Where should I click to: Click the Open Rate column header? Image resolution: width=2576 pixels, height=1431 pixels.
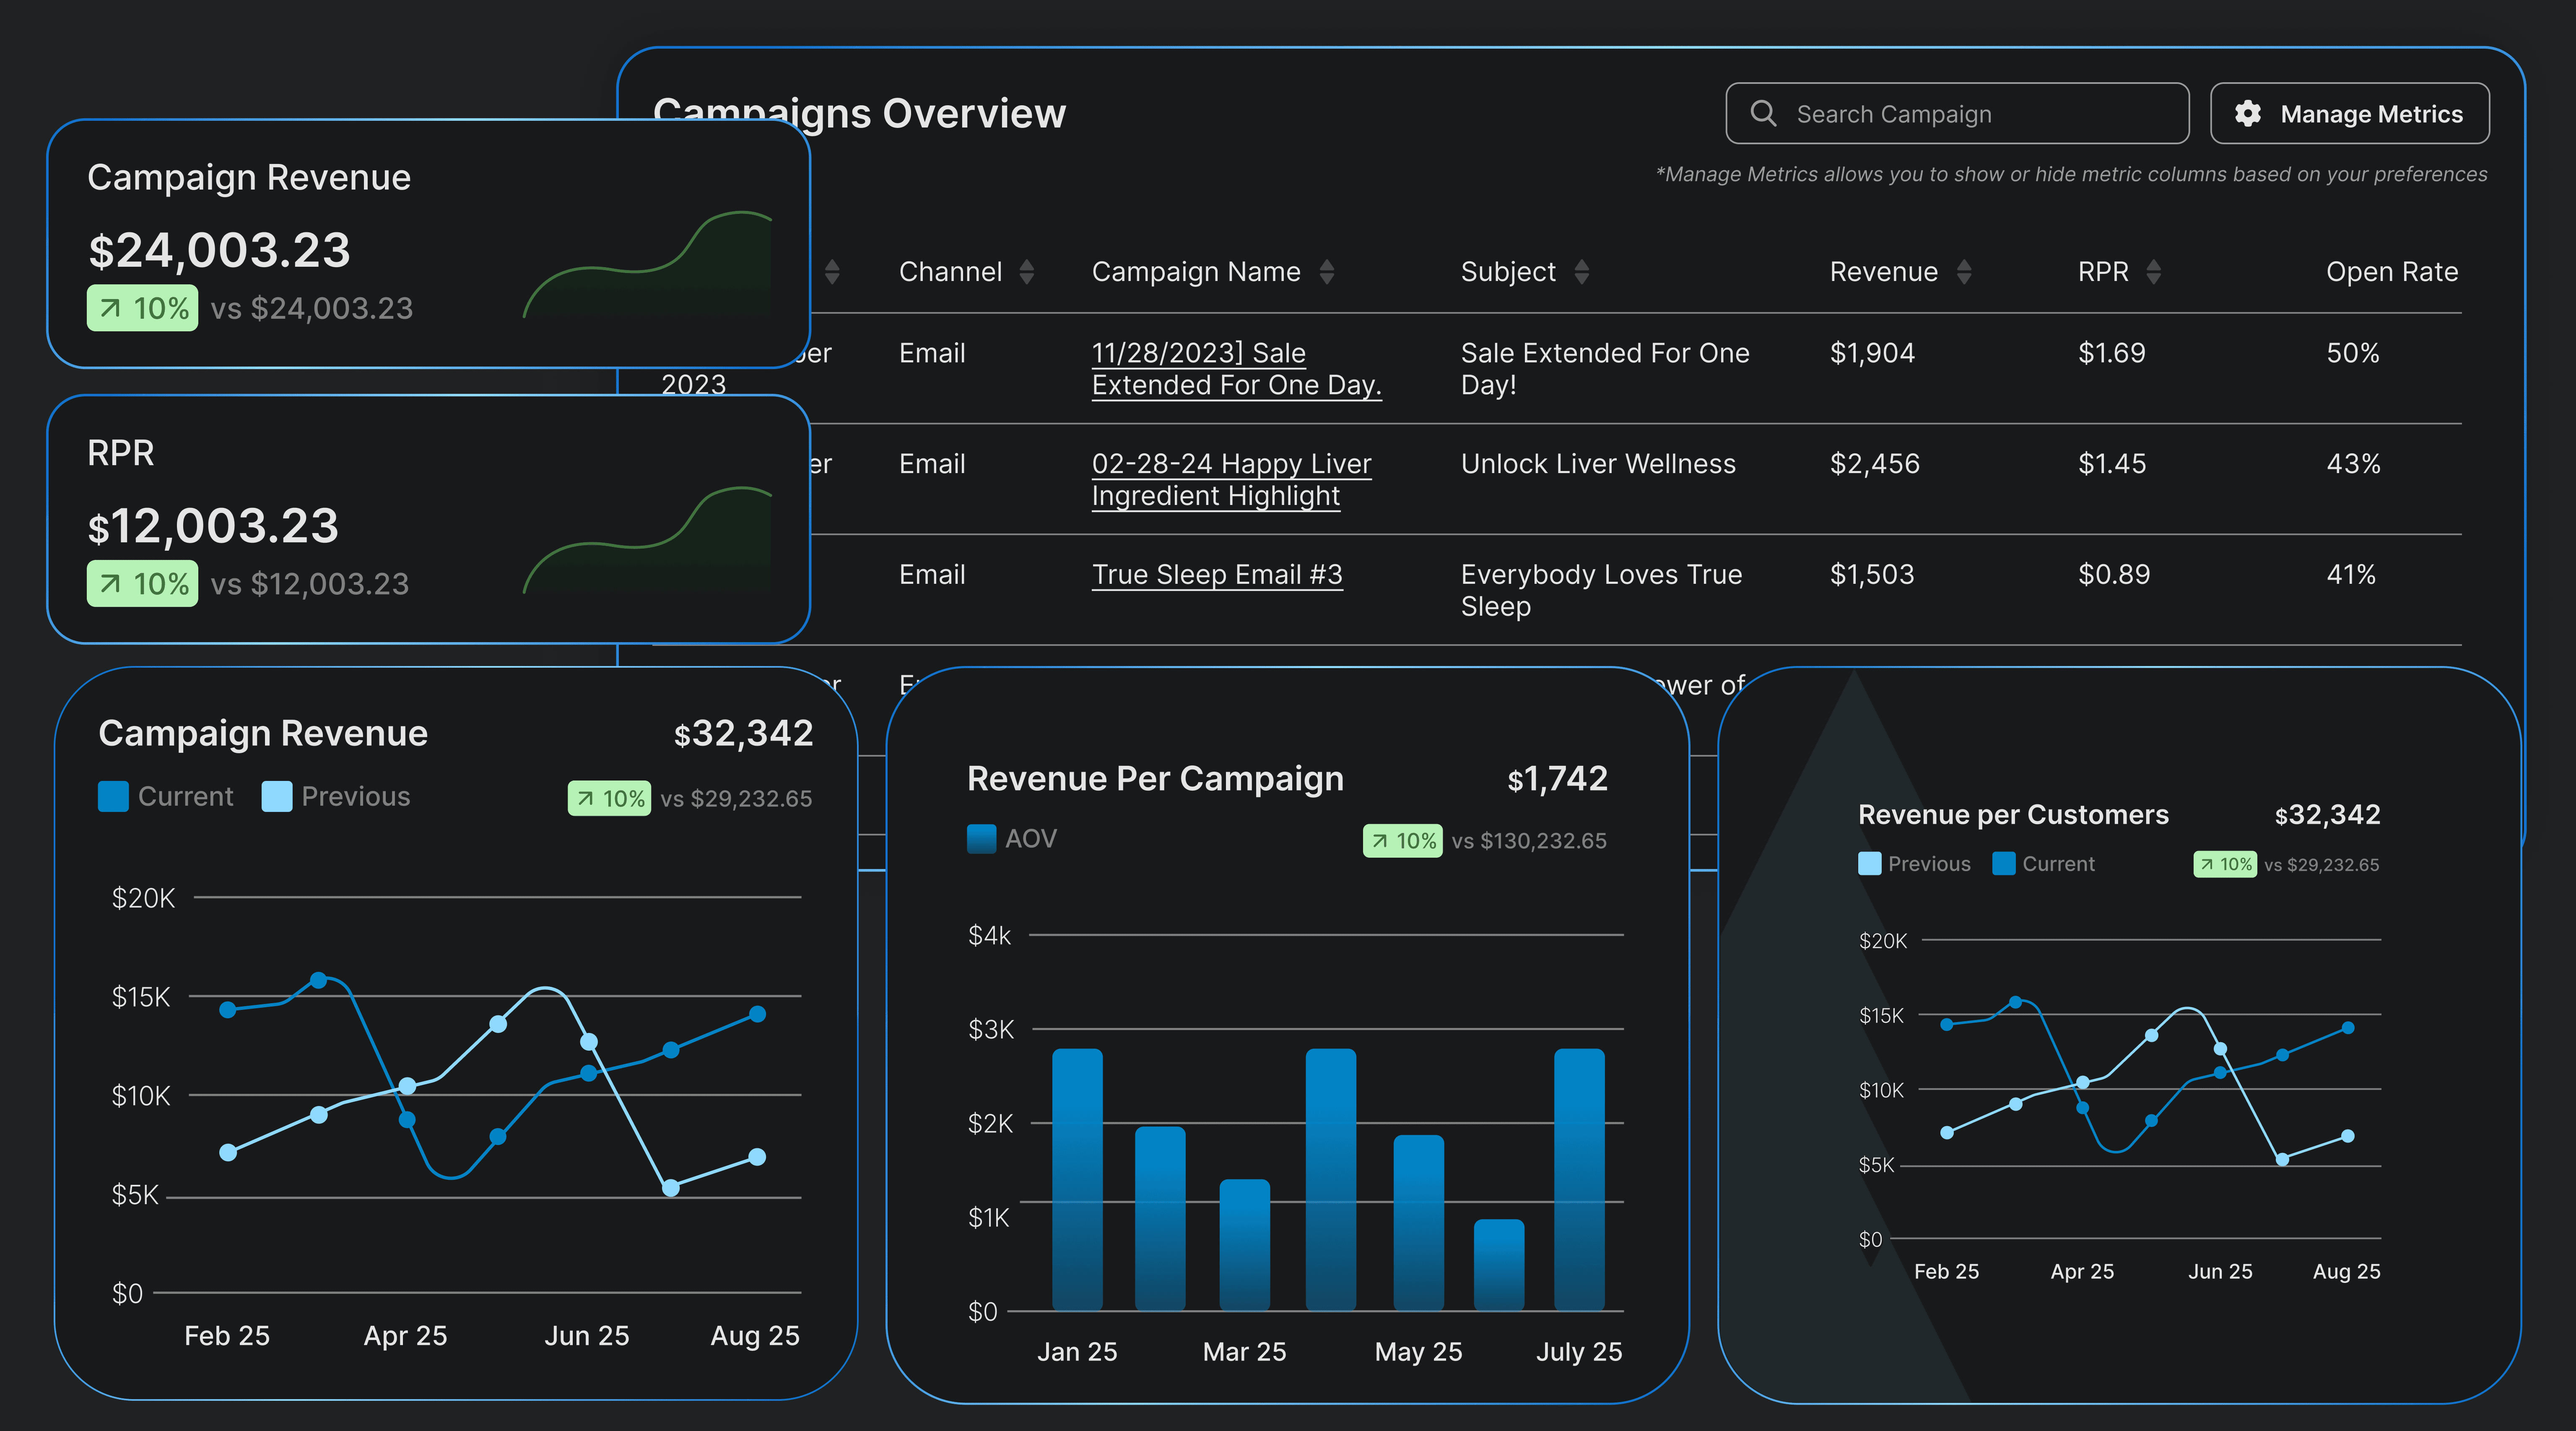(x=2391, y=272)
